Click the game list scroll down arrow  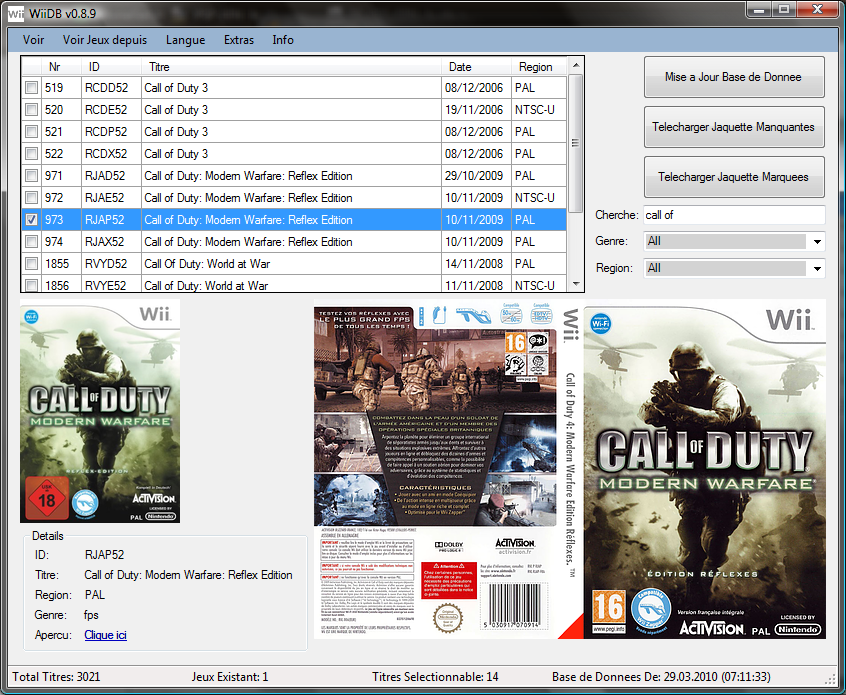pos(576,284)
